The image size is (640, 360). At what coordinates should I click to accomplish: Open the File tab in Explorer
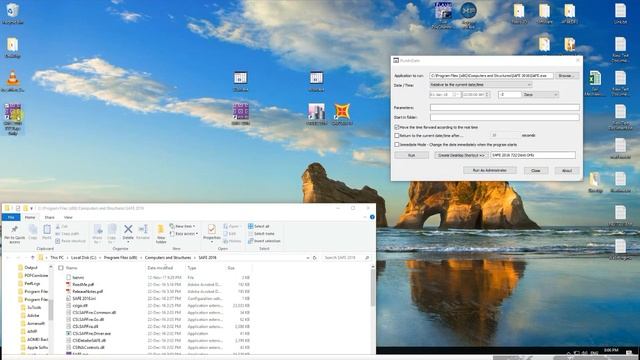point(11,217)
